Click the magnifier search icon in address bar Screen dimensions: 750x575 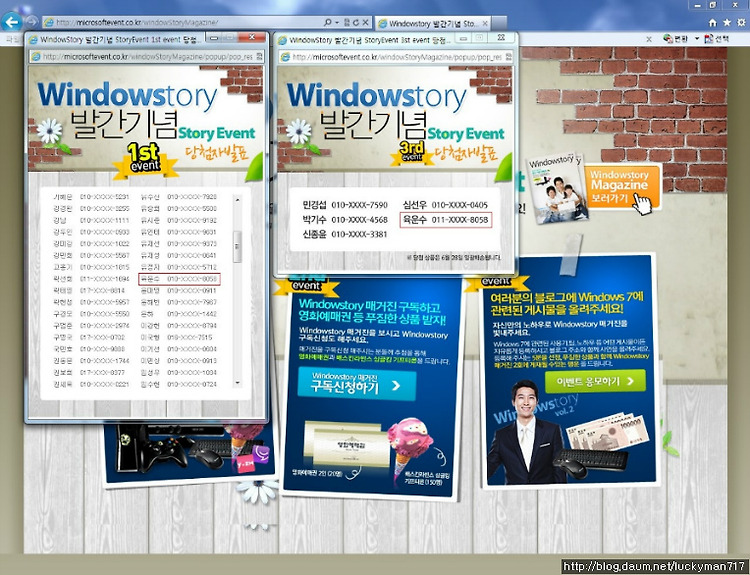click(328, 22)
